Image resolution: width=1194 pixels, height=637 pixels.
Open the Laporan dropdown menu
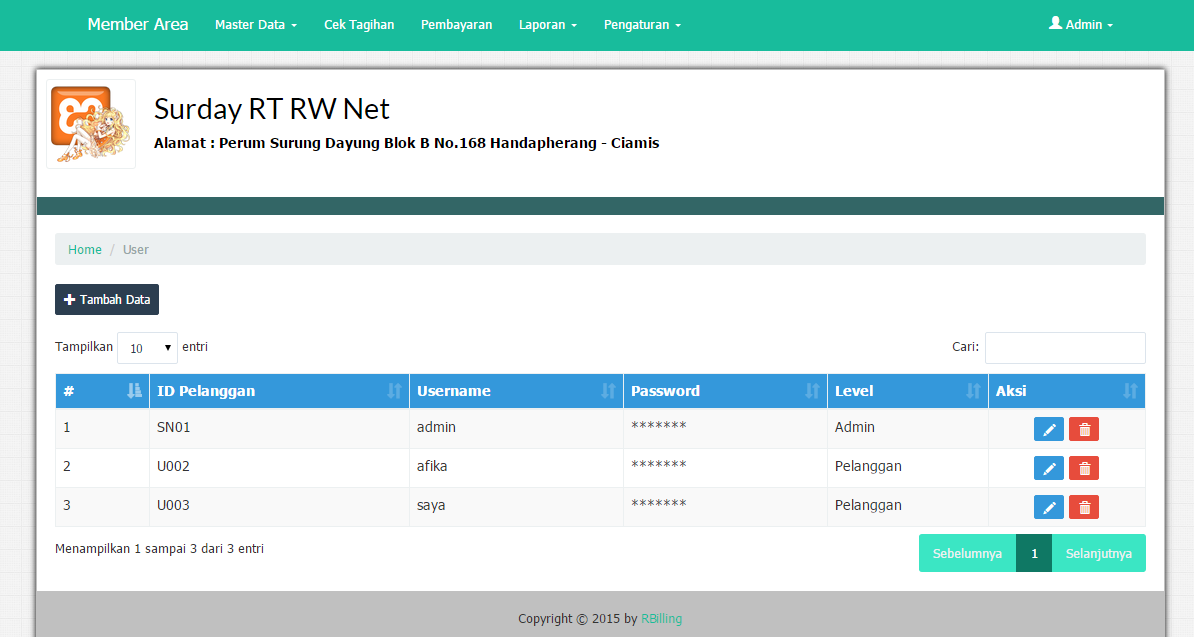tap(548, 25)
